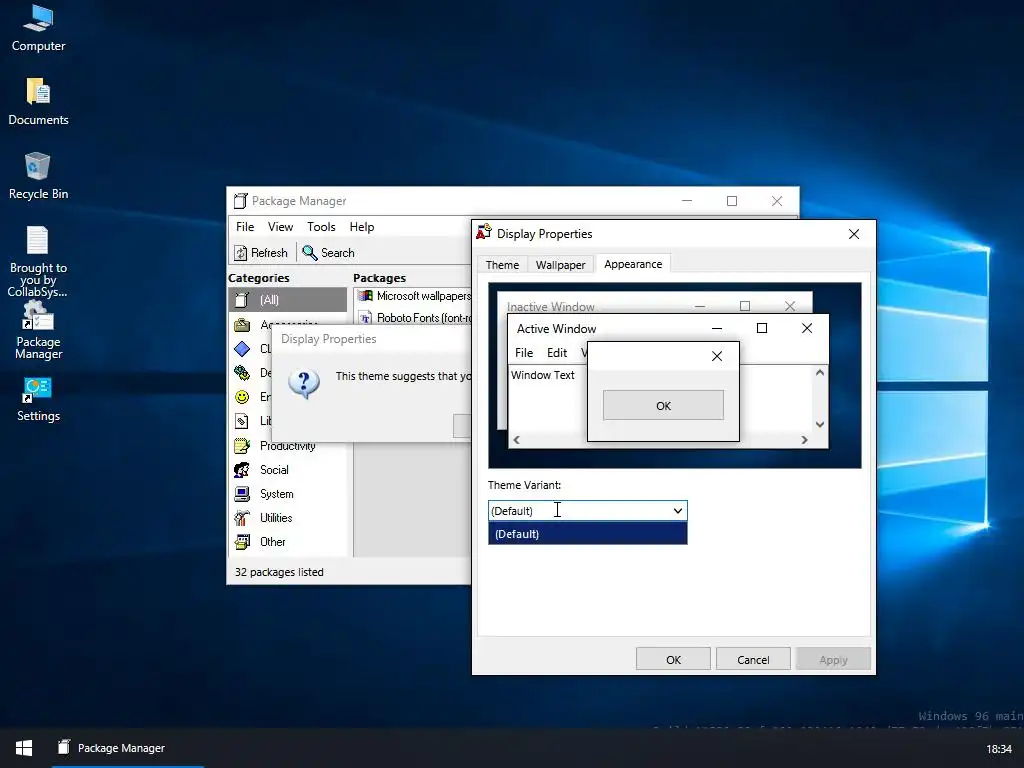1024x768 pixels.
Task: Click preview horizontal scrollbar left arrow
Action: tap(517, 440)
